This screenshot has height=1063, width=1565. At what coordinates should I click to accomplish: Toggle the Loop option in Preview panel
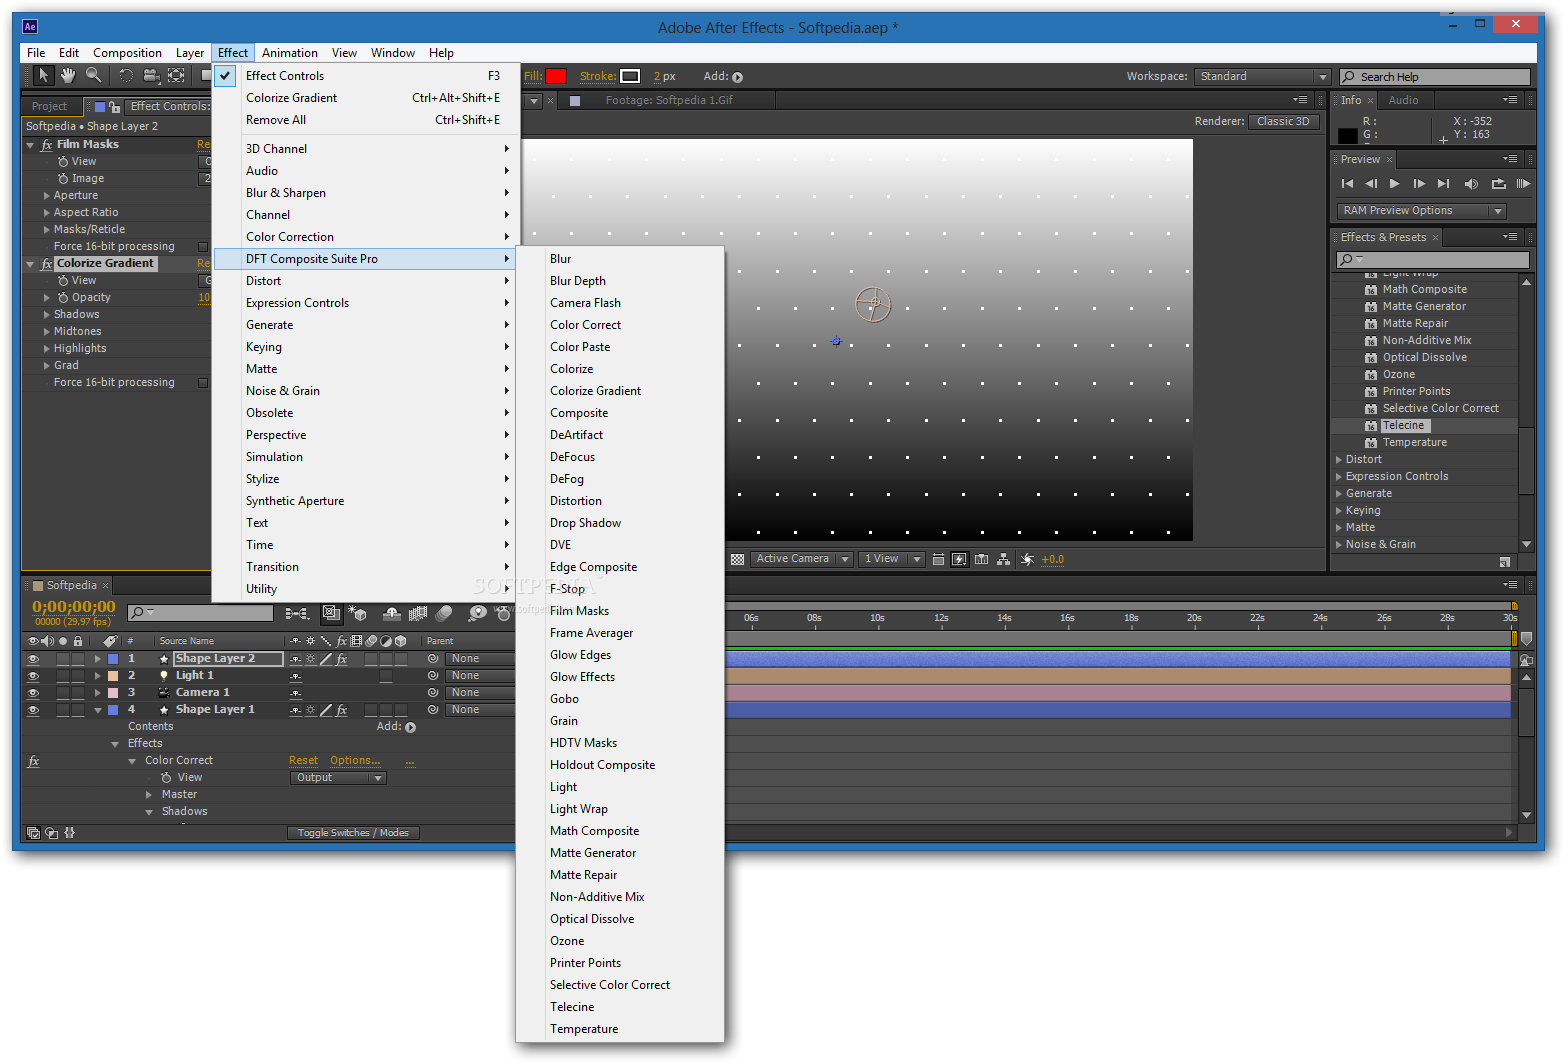click(1498, 184)
